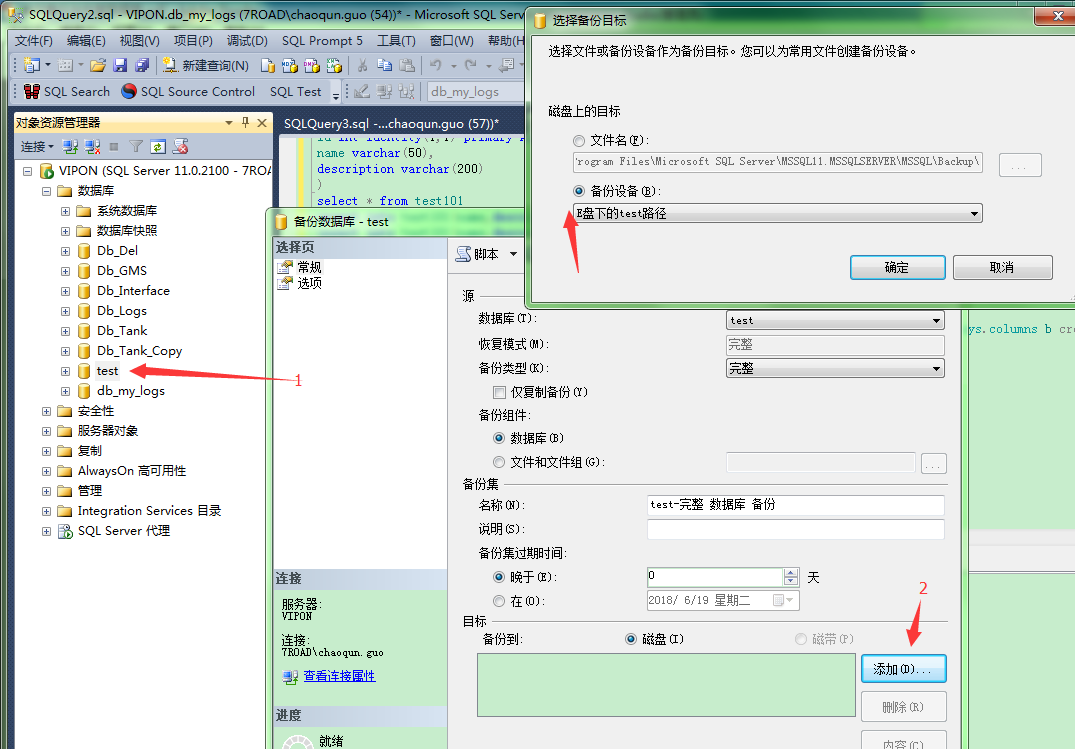This screenshot has height=749, width=1075.
Task: Expand the Db_Tank_Copy database node
Action: 65,351
